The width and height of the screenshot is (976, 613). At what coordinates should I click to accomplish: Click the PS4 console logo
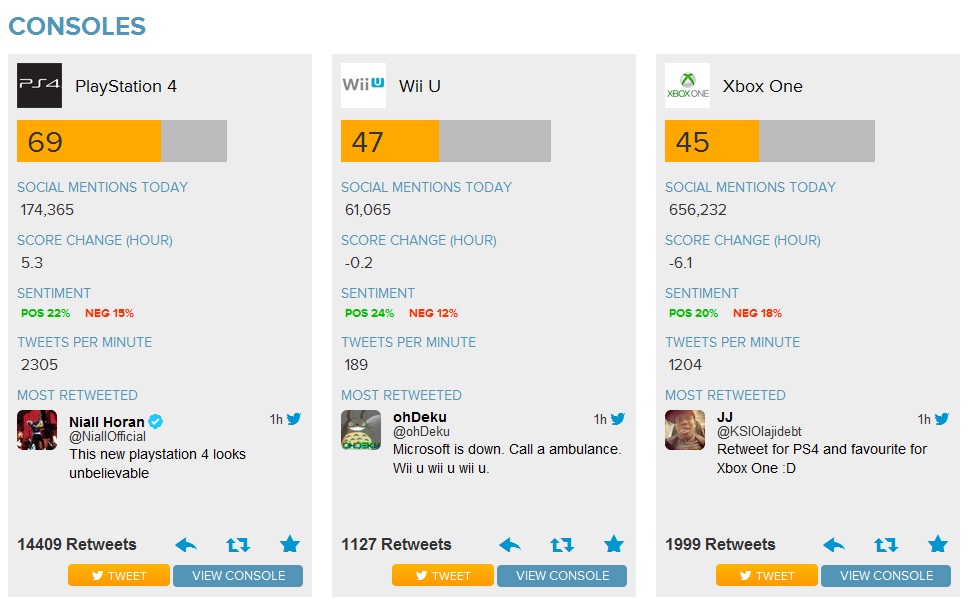(39, 86)
